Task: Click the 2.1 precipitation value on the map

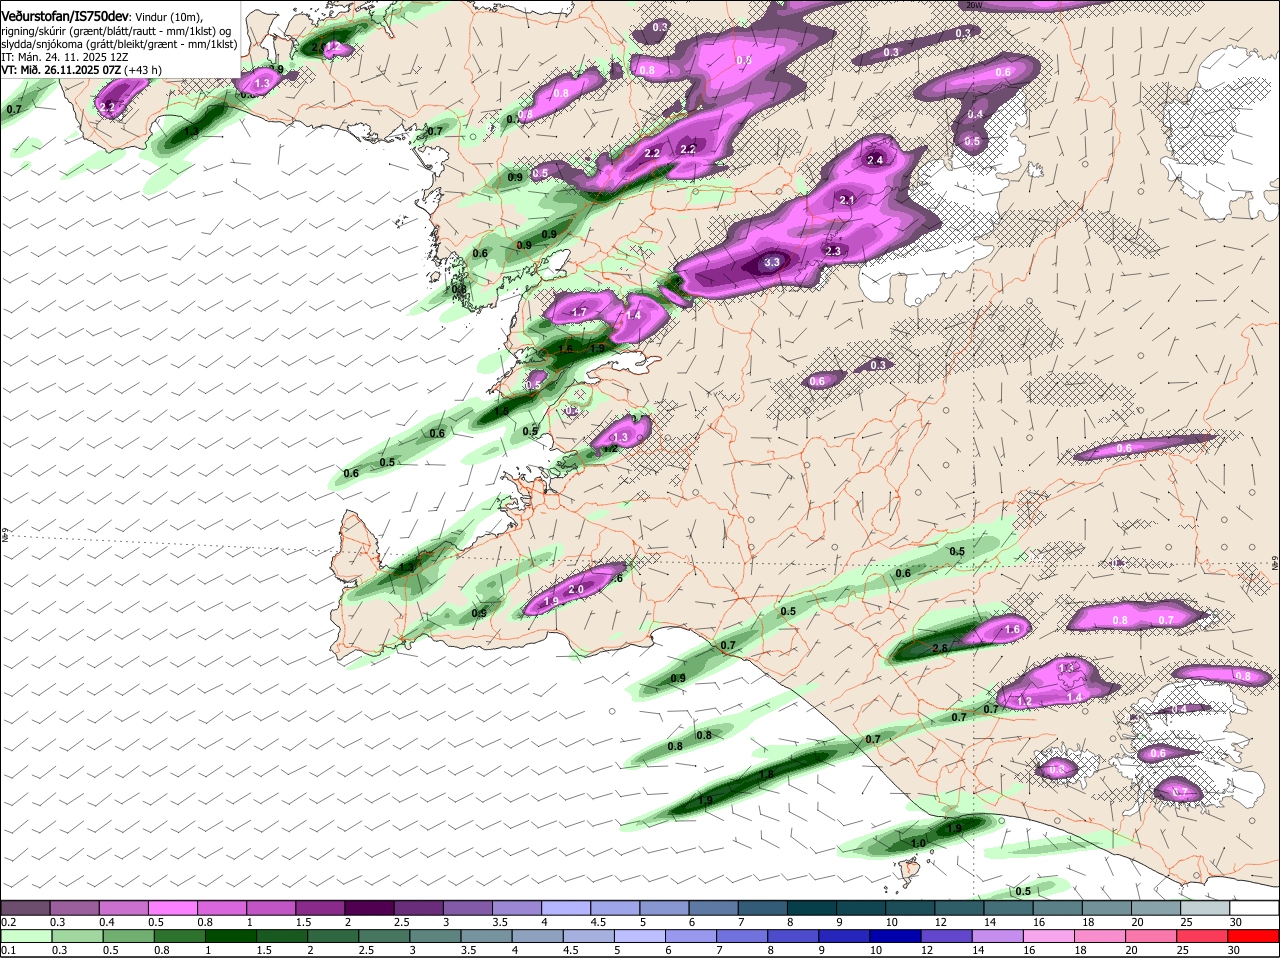Action: 847,200
